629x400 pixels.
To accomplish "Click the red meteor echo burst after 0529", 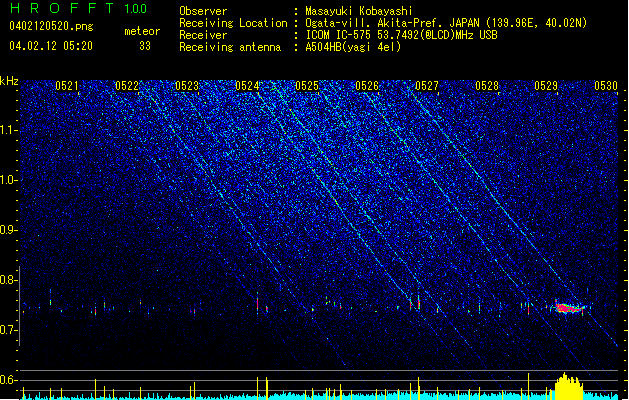I will (x=569, y=308).
